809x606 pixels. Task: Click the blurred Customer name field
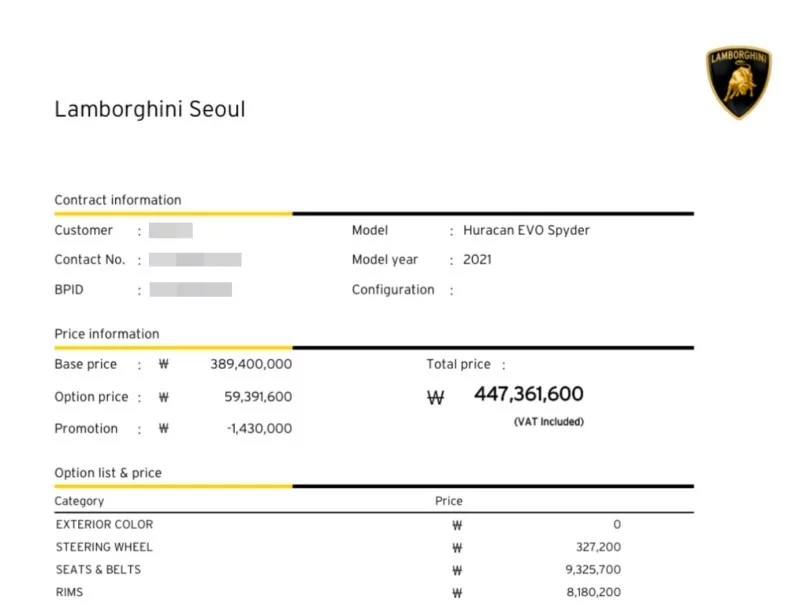tap(170, 231)
